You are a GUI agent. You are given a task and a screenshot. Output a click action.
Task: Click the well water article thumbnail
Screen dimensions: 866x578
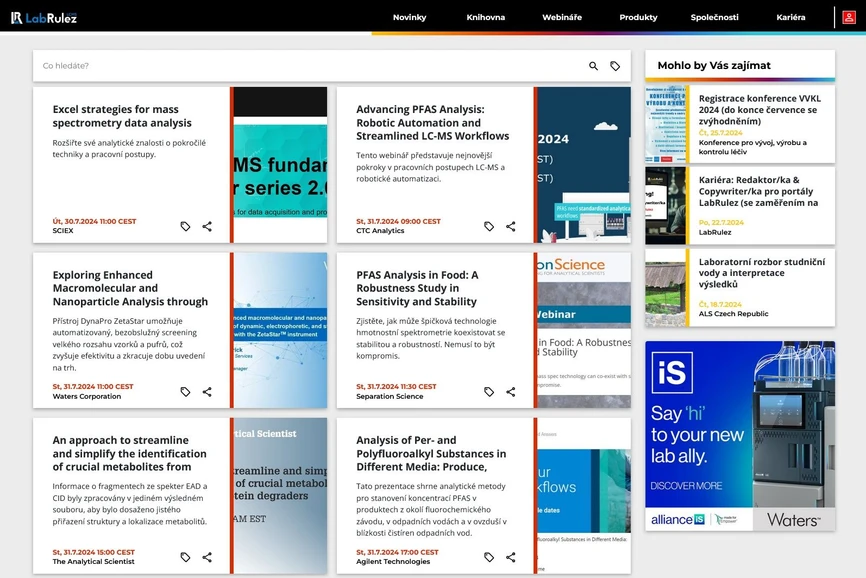pyautogui.click(x=666, y=288)
